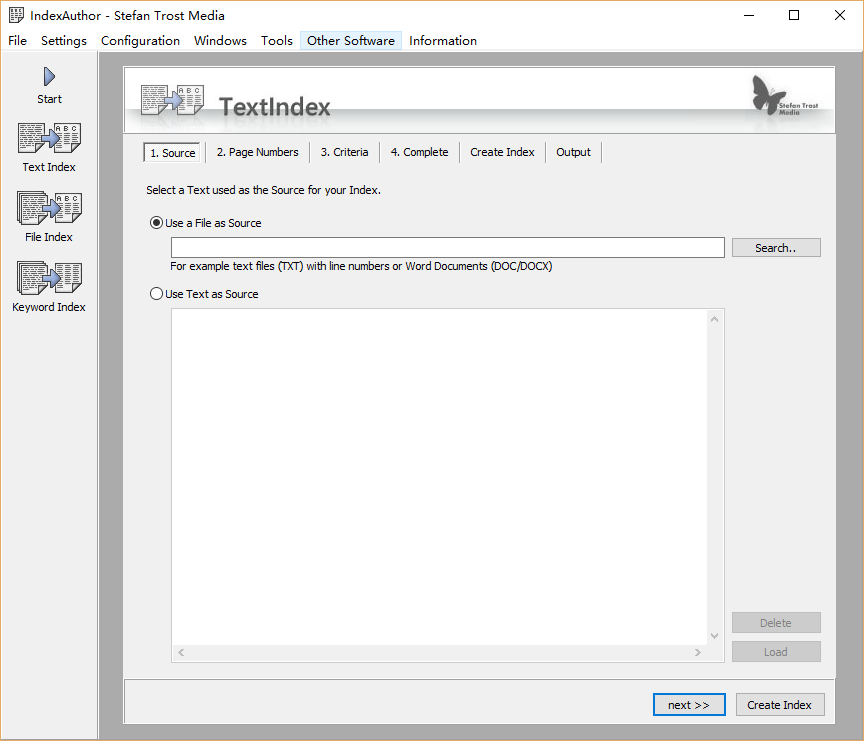The image size is (864, 741).
Task: Expand the Configuration menu
Action: point(140,41)
